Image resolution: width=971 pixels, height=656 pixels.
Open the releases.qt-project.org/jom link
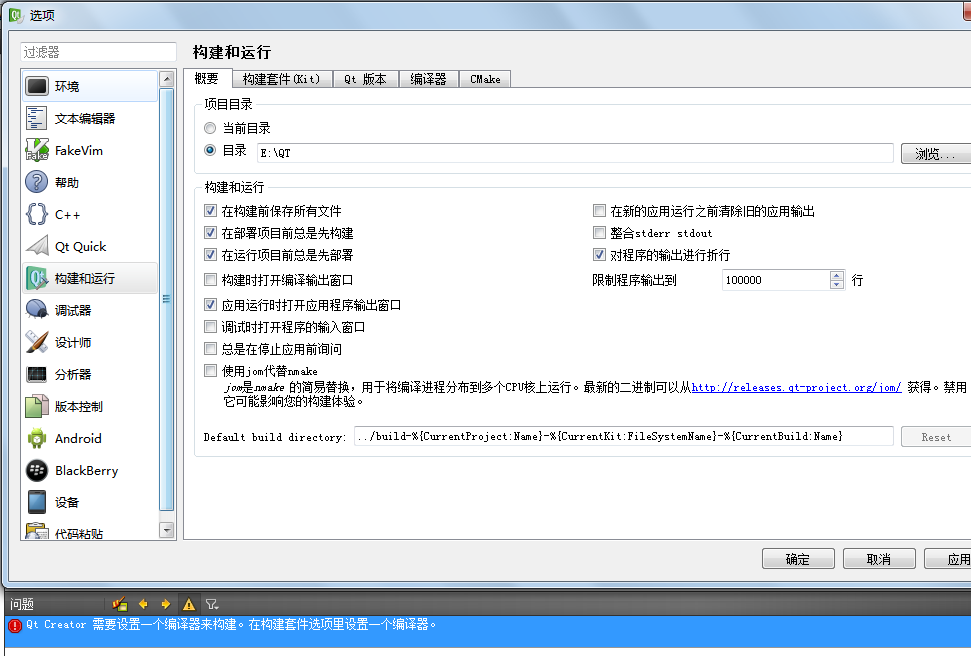click(796, 387)
